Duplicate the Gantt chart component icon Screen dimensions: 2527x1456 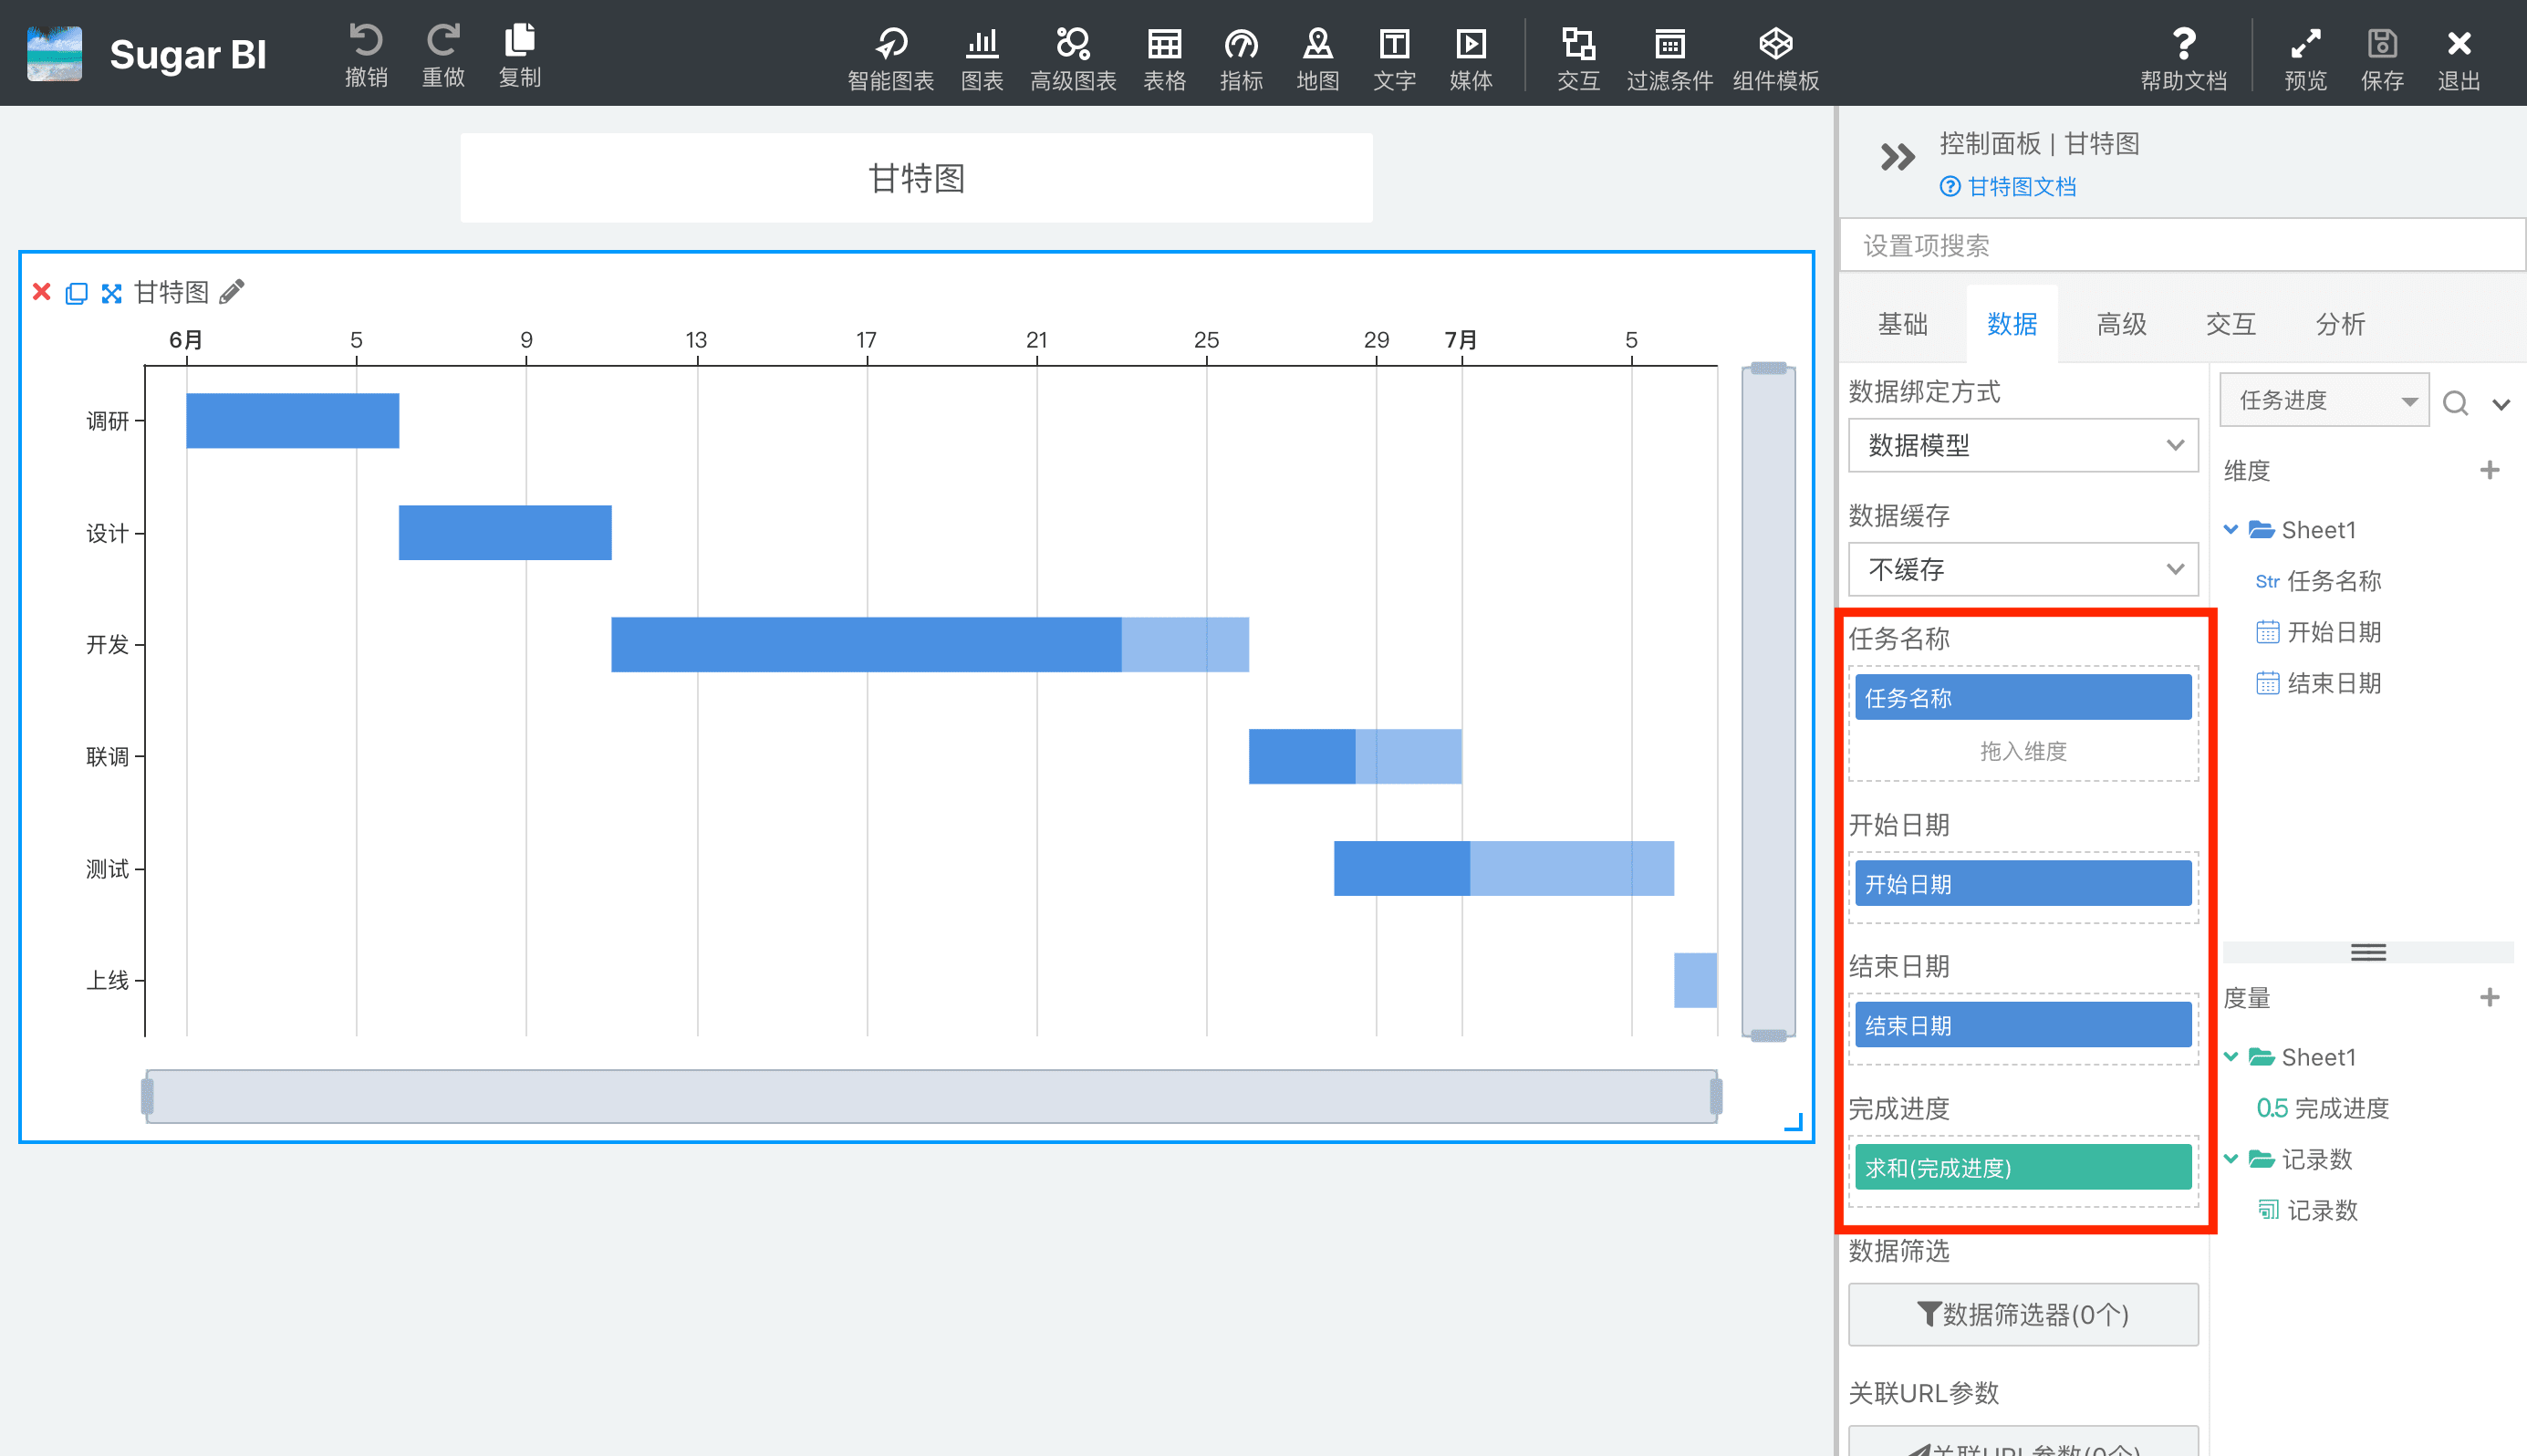pyautogui.click(x=76, y=292)
